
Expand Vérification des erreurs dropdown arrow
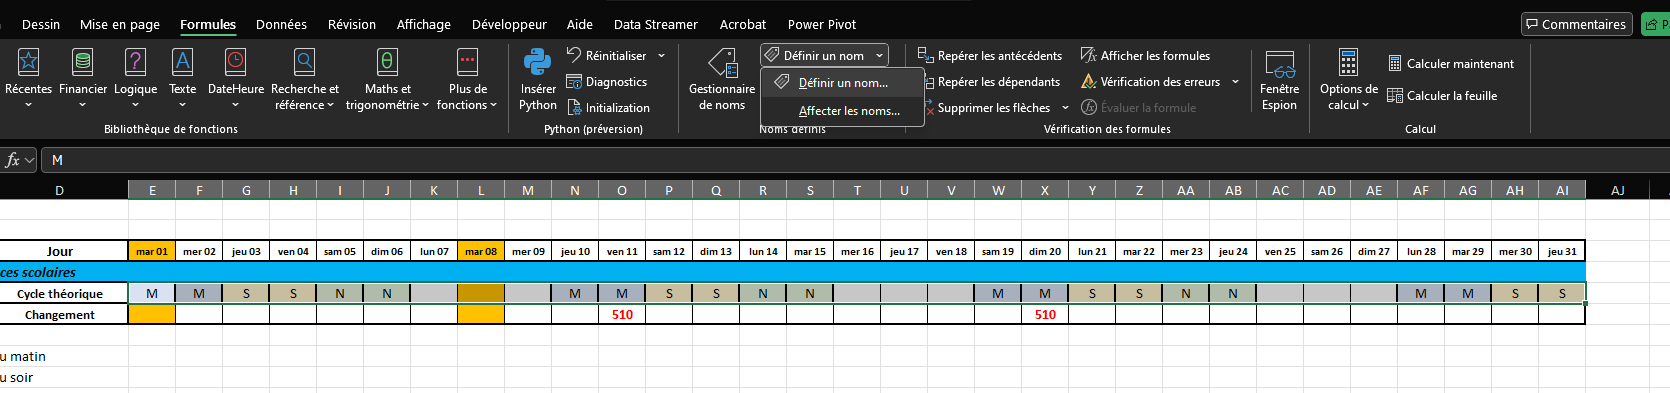click(x=1235, y=82)
